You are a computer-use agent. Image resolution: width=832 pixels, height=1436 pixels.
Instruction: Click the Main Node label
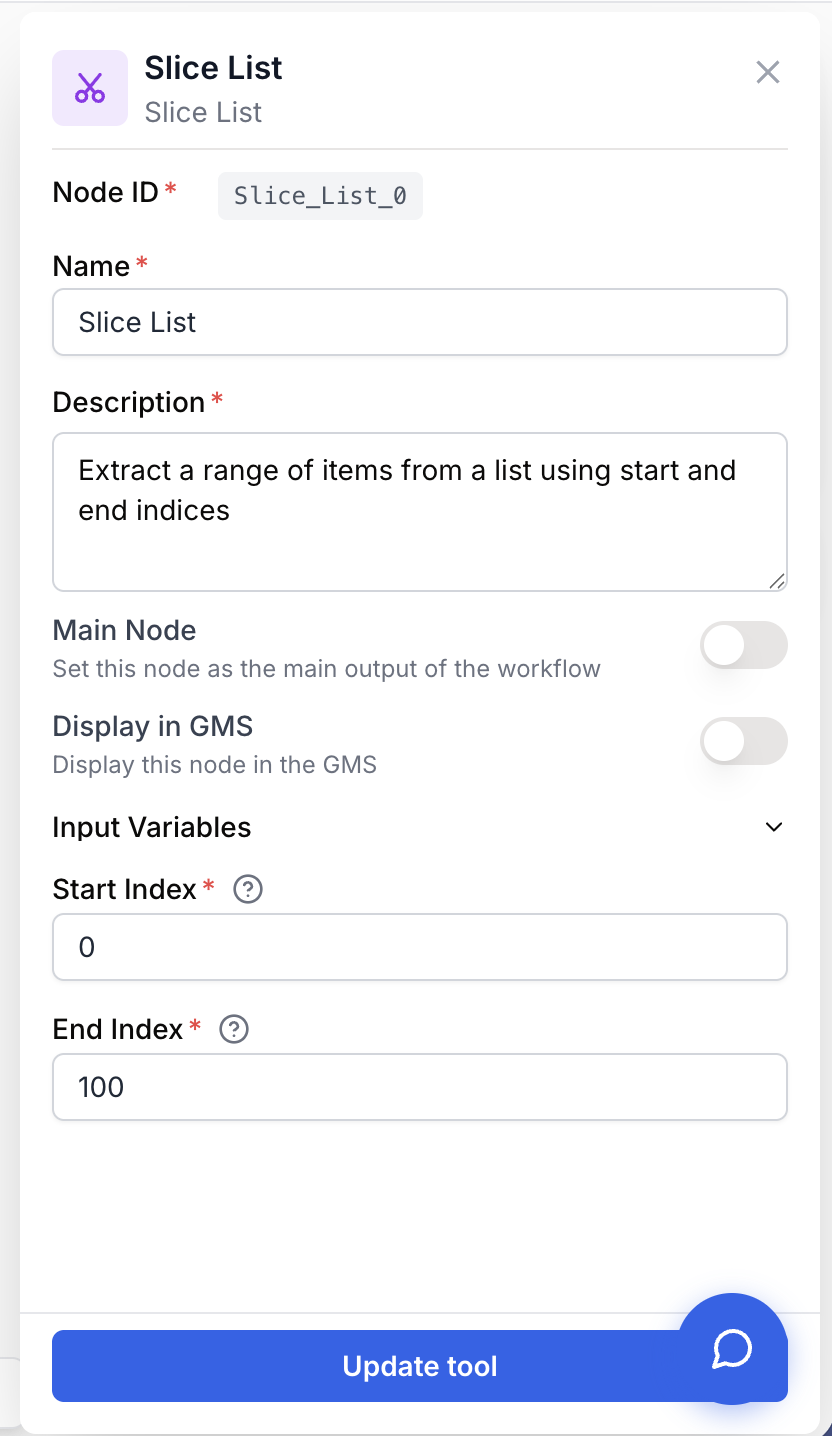(124, 630)
